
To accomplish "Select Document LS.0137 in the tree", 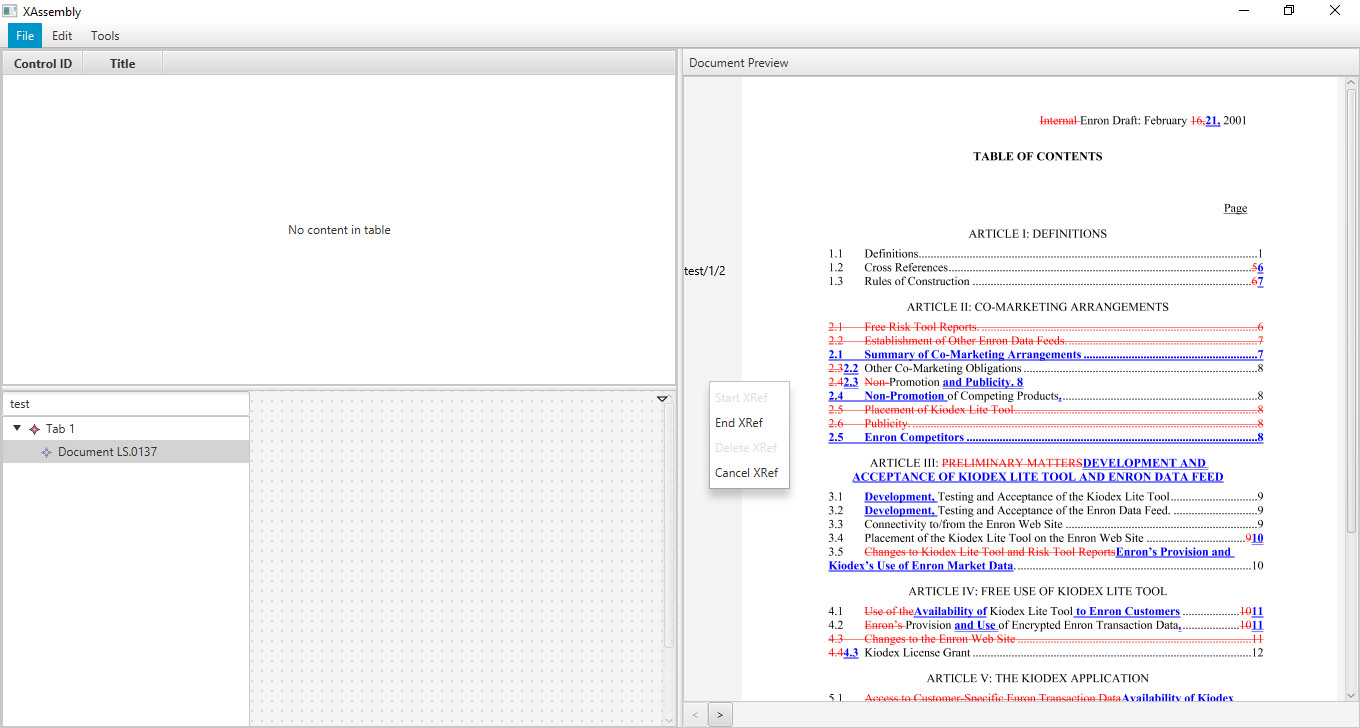I will [x=125, y=452].
